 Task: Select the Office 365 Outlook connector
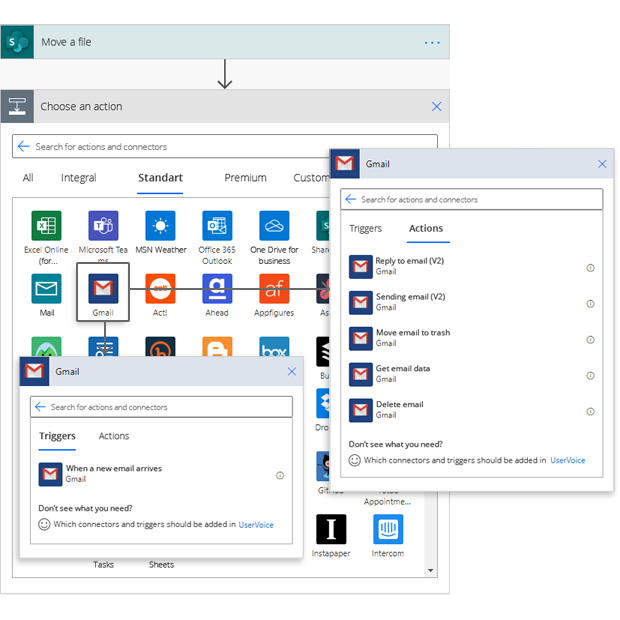[216, 226]
